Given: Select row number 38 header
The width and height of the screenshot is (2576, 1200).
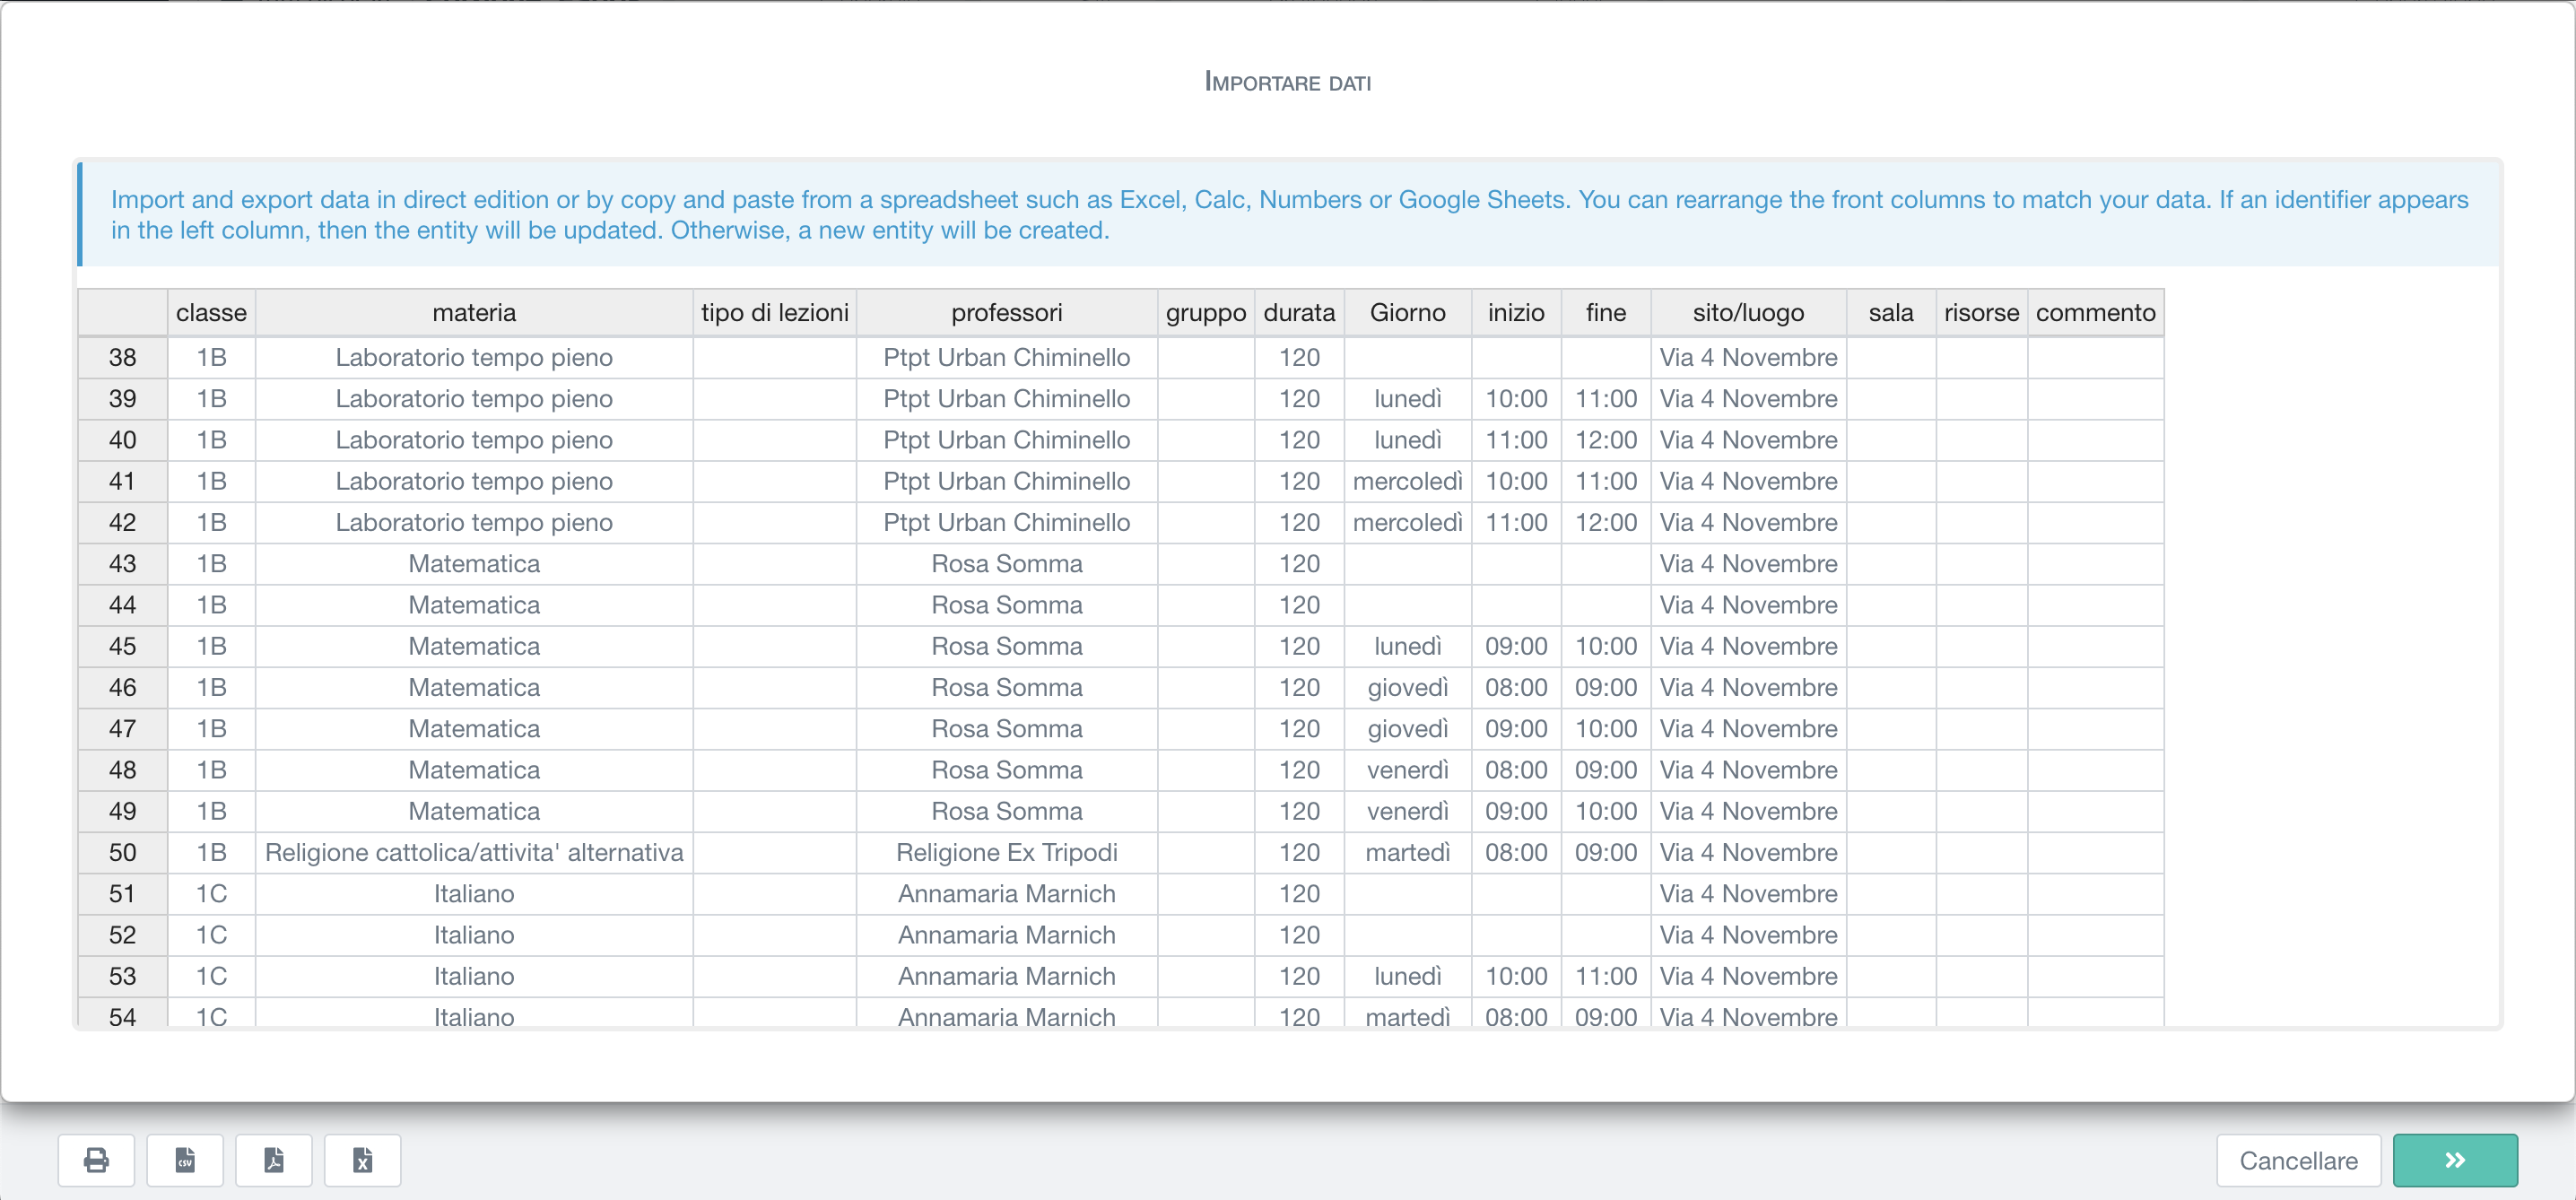Looking at the screenshot, I should tap(122, 358).
